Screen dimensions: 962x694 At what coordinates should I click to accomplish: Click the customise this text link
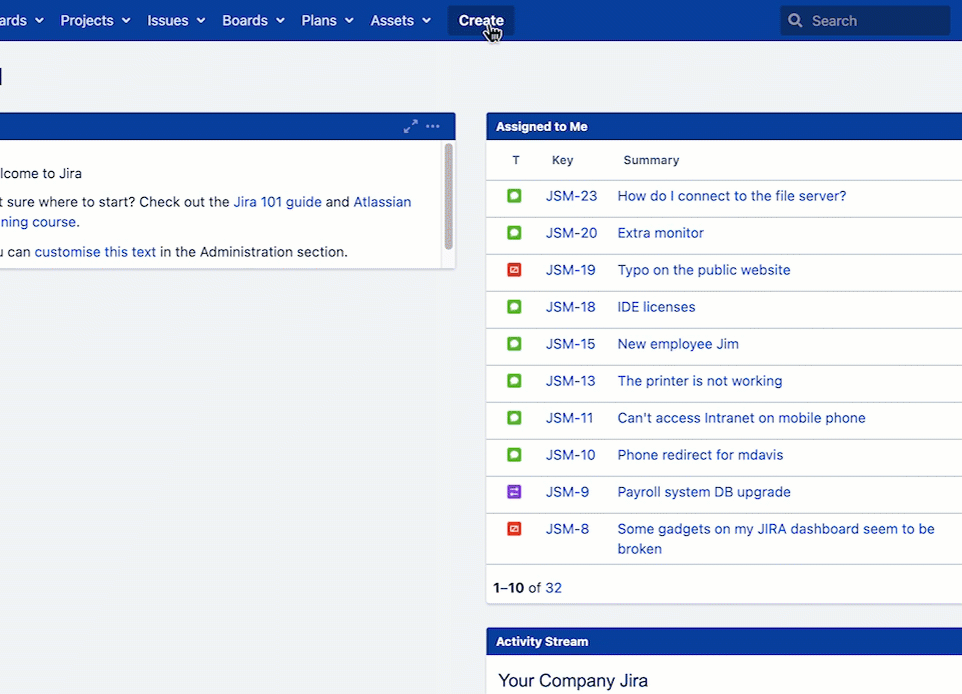click(x=95, y=252)
